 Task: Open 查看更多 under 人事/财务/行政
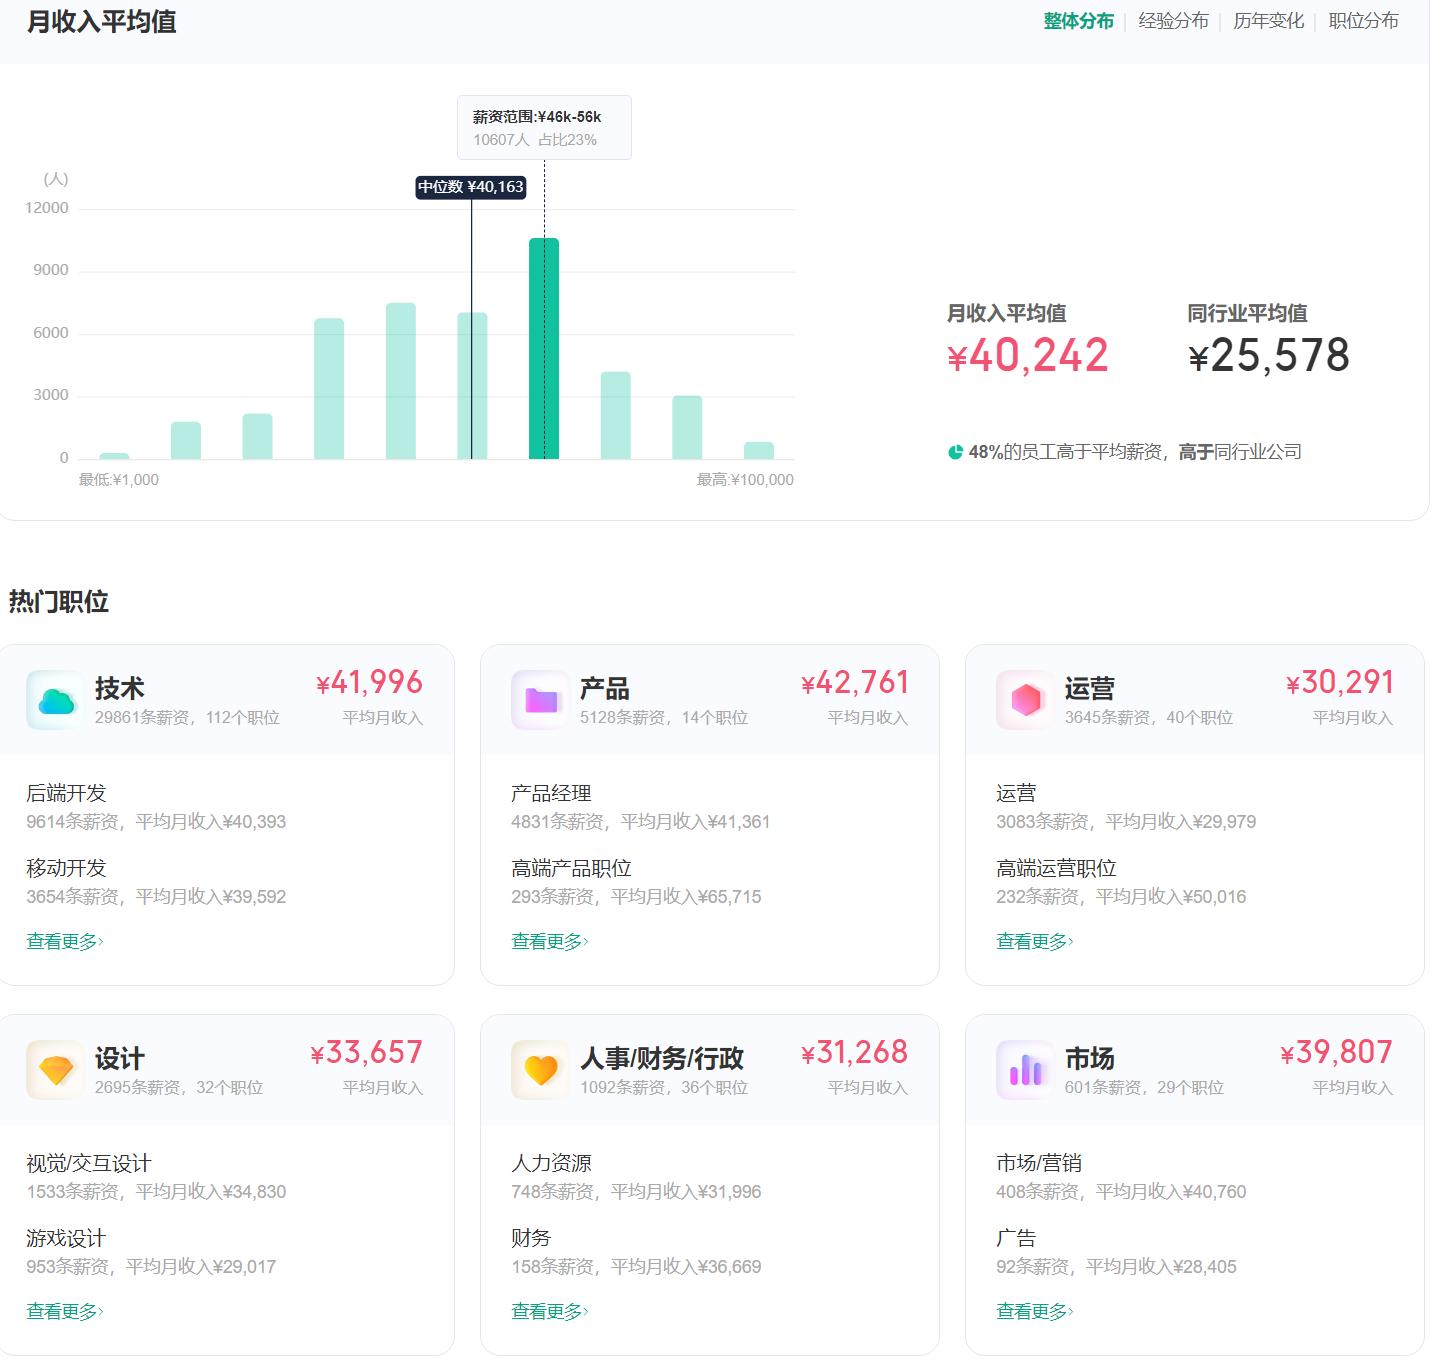548,1311
